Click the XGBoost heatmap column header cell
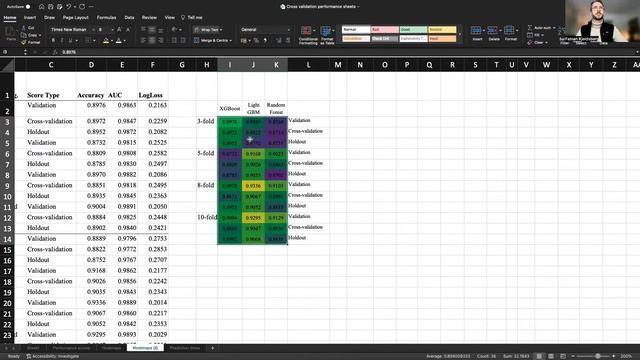 (x=229, y=108)
